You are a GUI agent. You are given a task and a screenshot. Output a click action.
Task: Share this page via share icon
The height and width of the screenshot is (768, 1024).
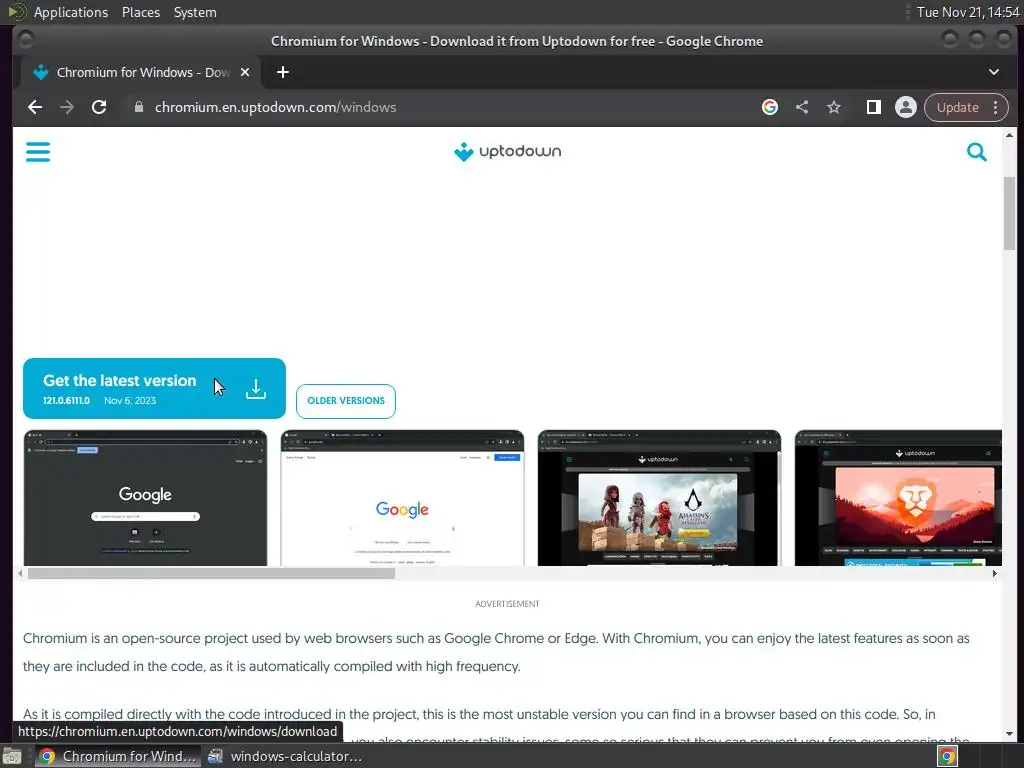click(802, 107)
